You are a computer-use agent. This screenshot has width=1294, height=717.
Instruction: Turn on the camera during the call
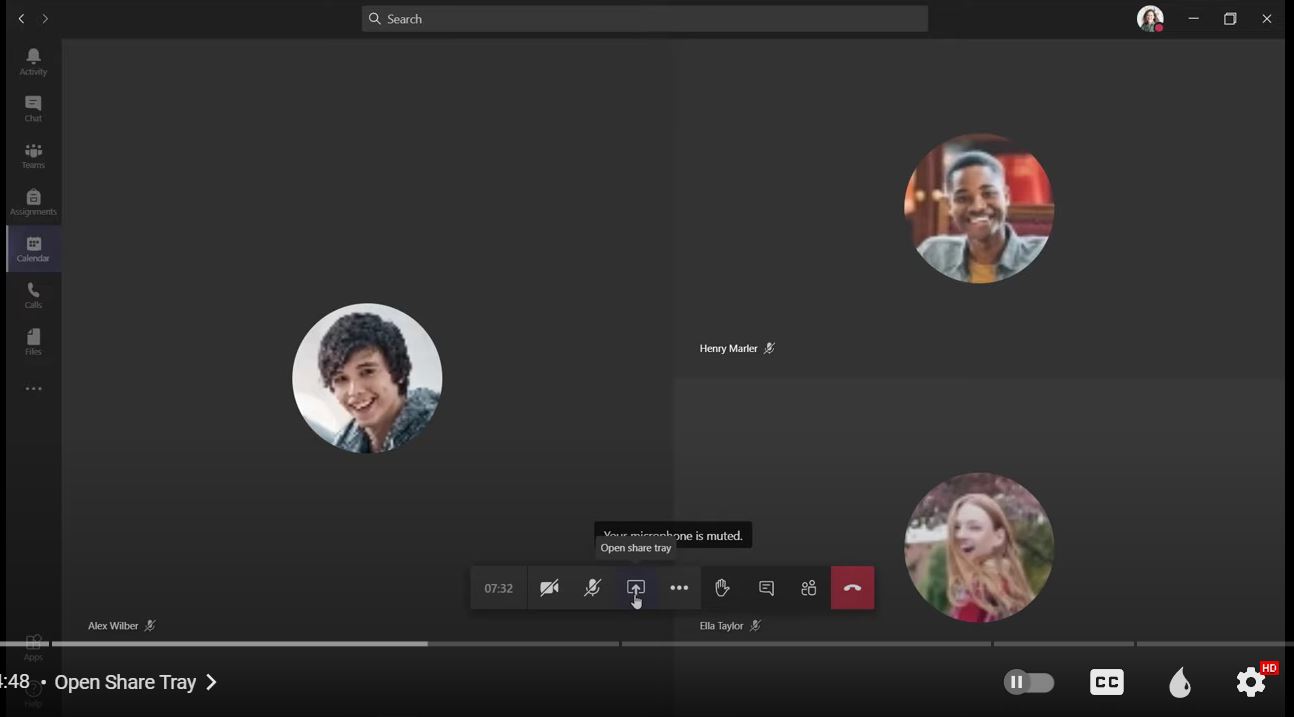point(549,588)
